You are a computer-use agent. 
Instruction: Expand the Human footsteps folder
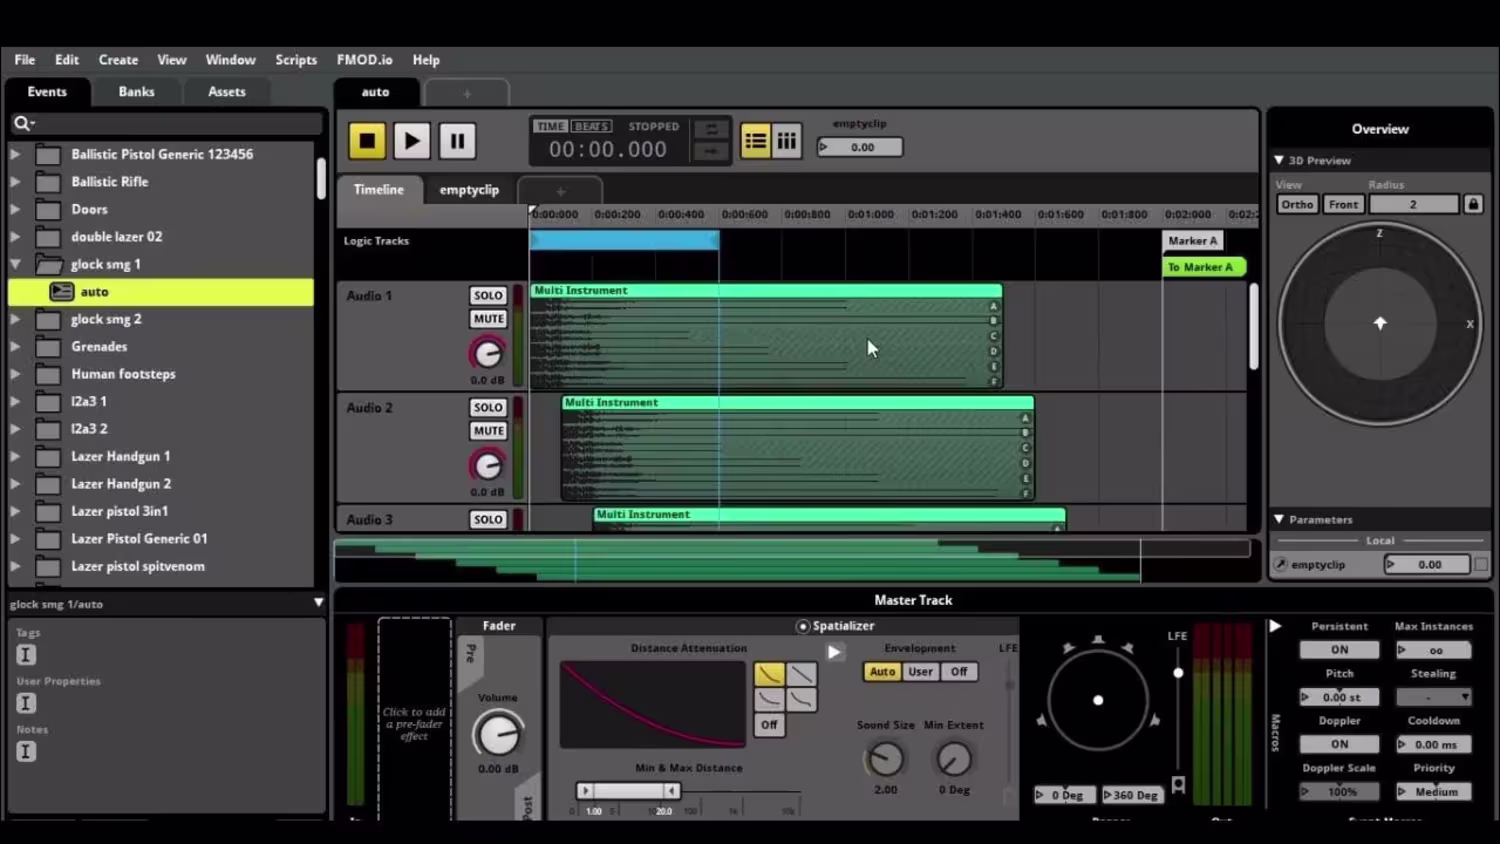pyautogui.click(x=15, y=374)
